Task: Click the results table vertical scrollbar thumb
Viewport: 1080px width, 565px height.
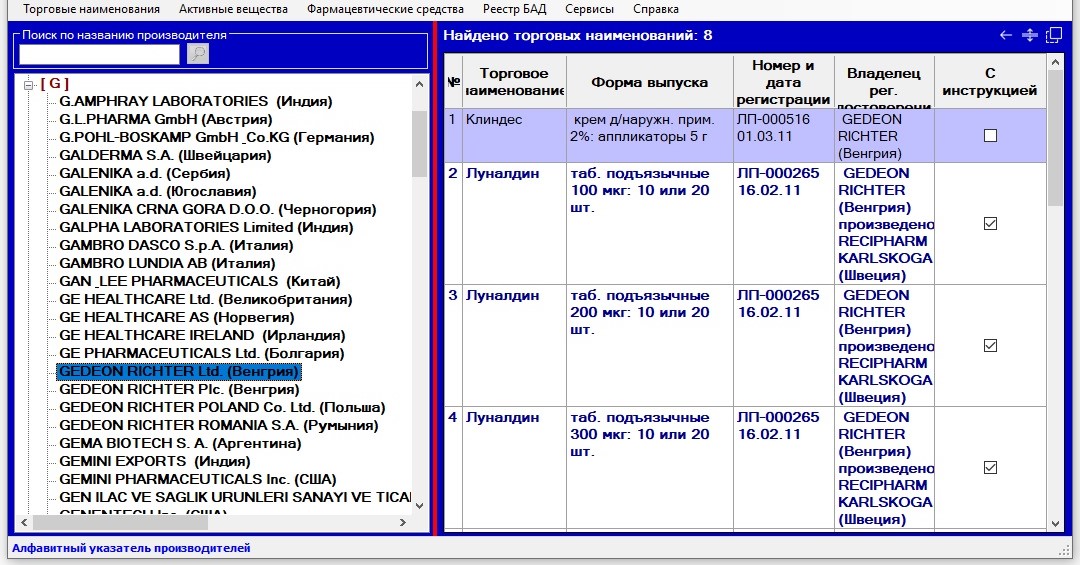Action: 1055,140
